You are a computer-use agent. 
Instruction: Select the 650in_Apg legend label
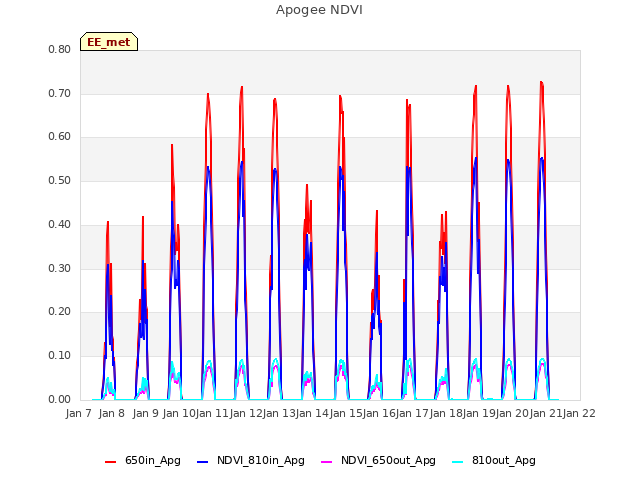point(153,460)
